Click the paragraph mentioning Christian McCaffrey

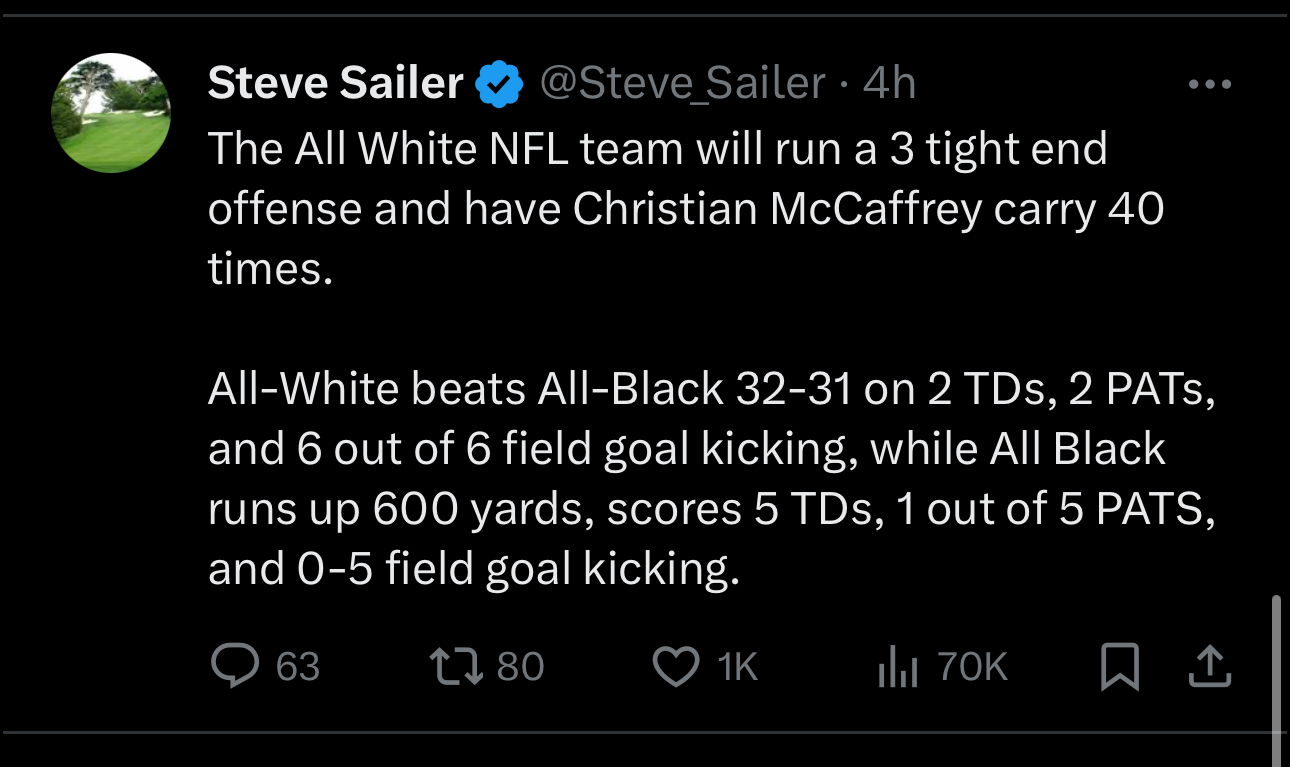[x=685, y=210]
